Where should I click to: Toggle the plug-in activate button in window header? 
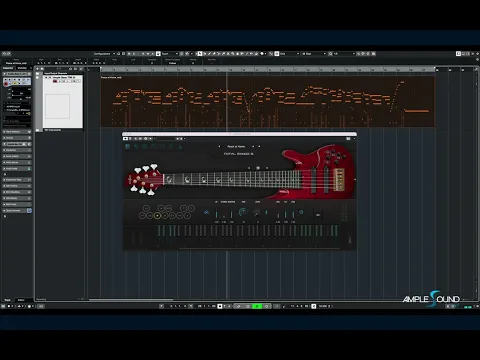pyautogui.click(x=126, y=138)
